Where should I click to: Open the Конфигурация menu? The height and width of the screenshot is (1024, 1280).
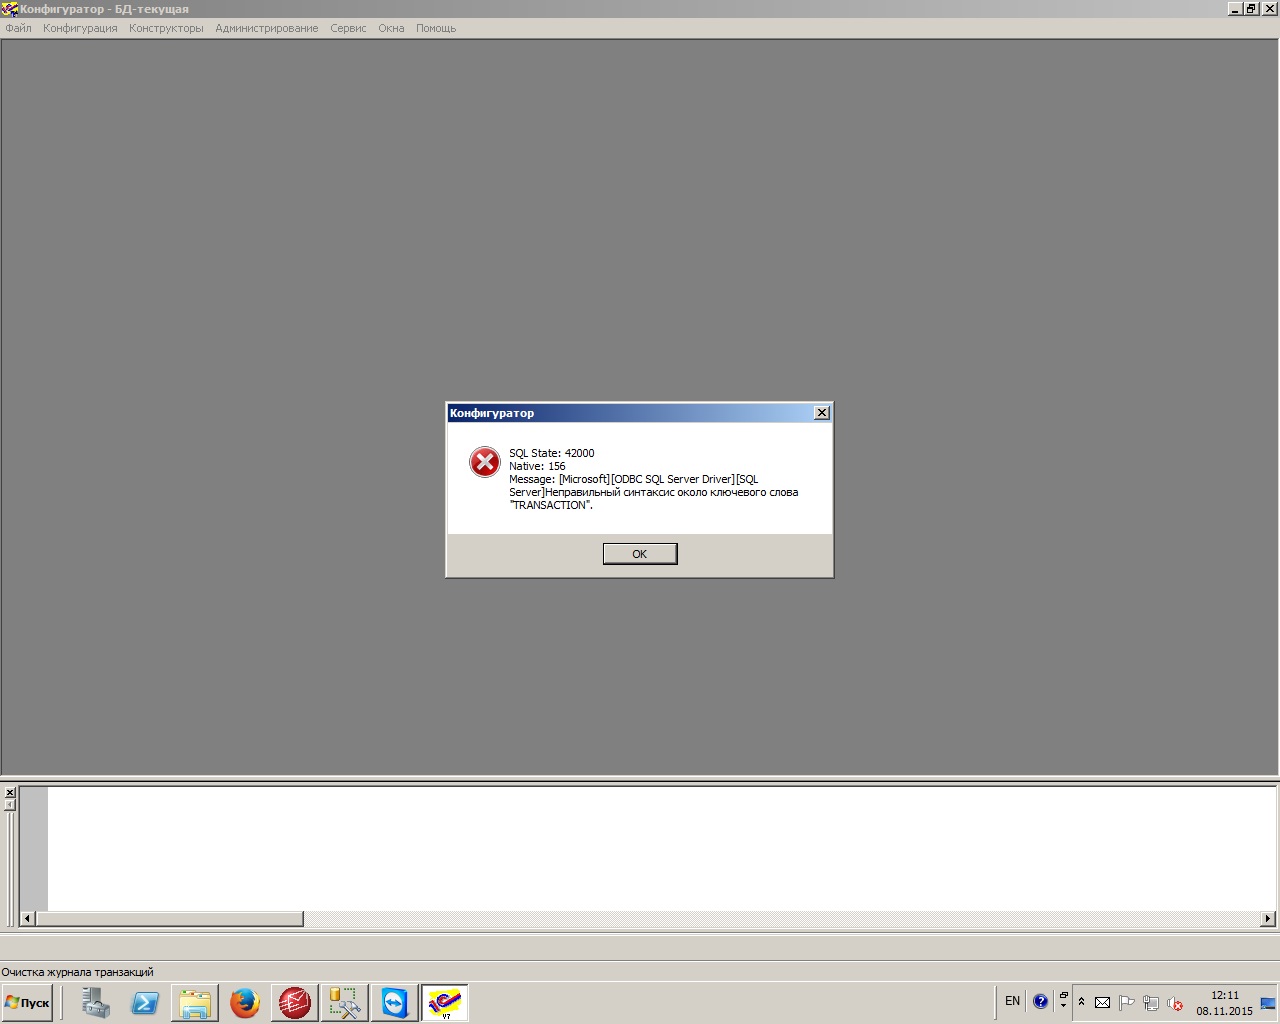tap(80, 28)
